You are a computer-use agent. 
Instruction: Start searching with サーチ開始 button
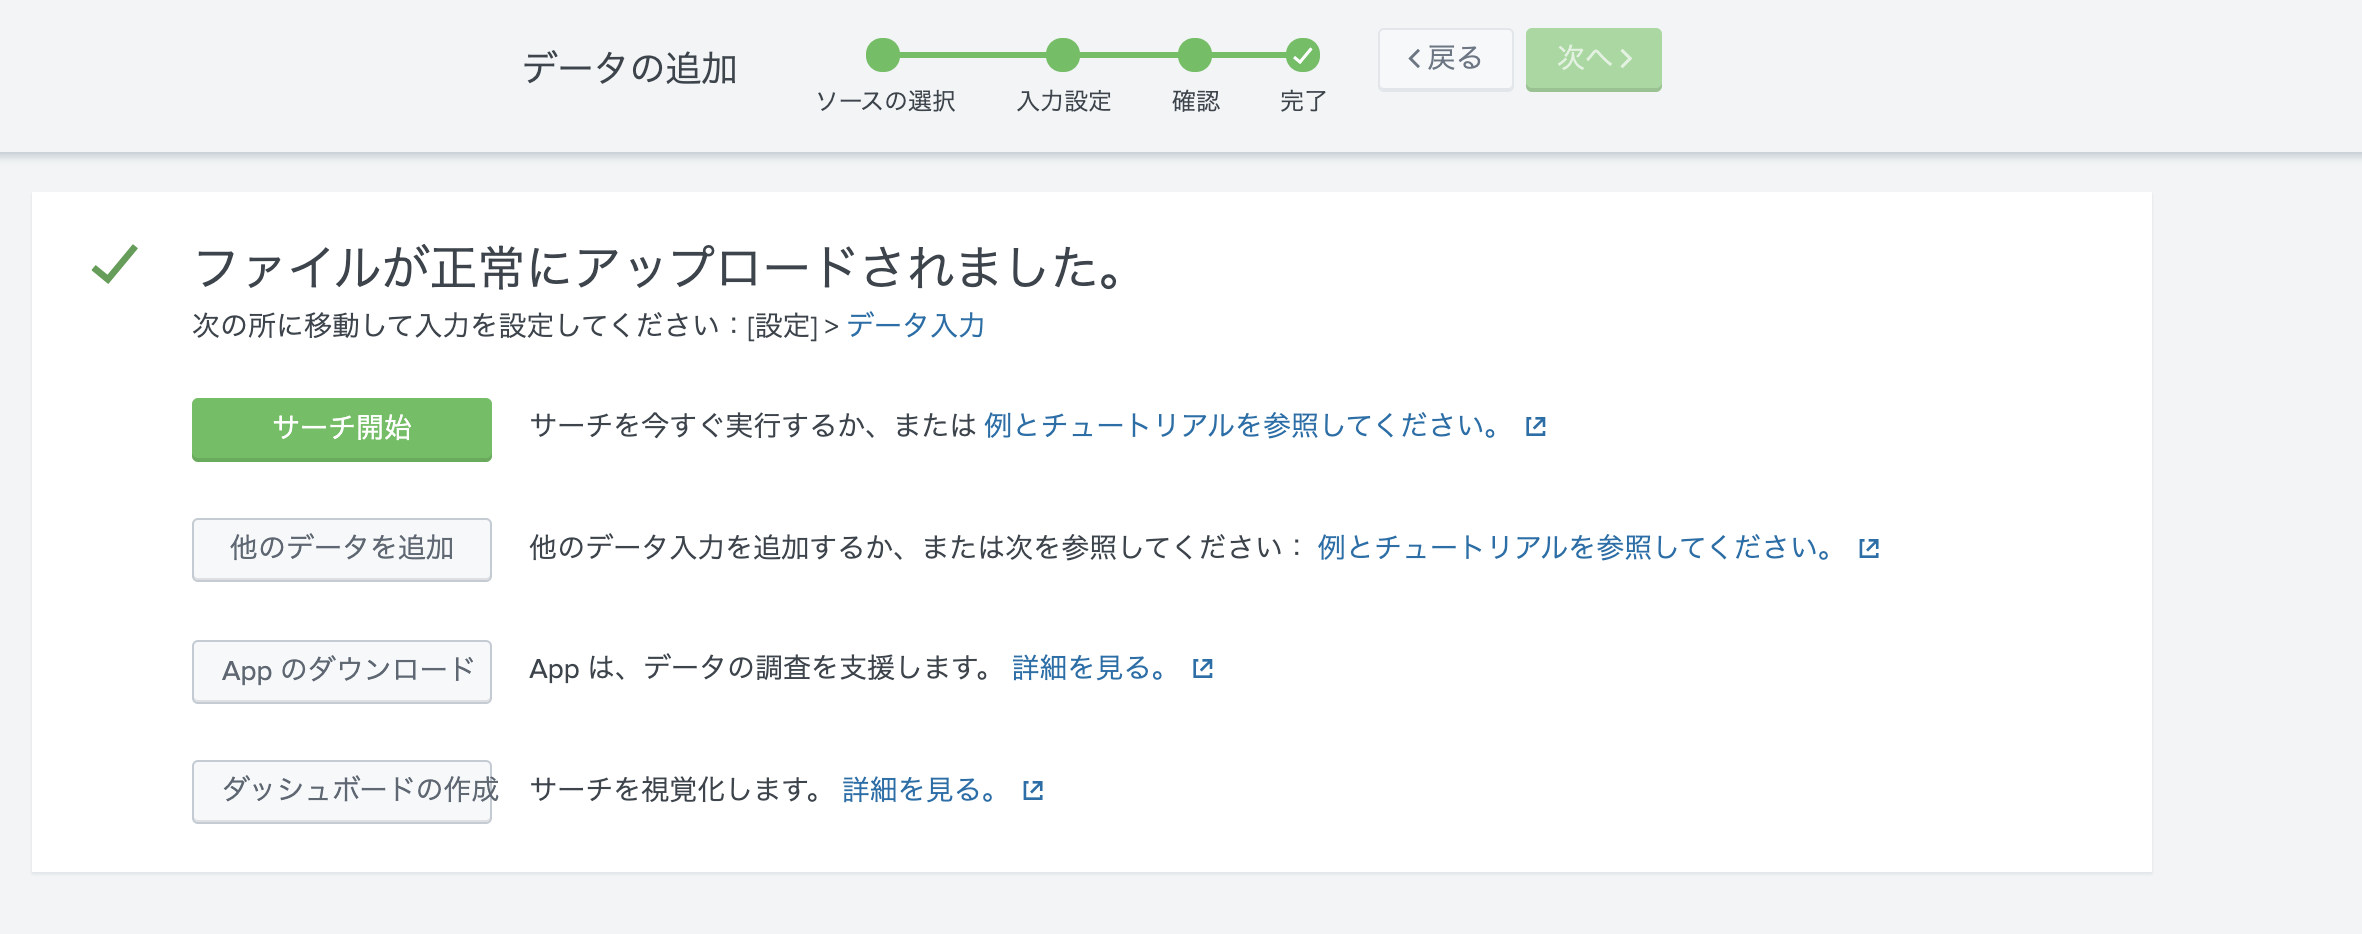point(342,428)
